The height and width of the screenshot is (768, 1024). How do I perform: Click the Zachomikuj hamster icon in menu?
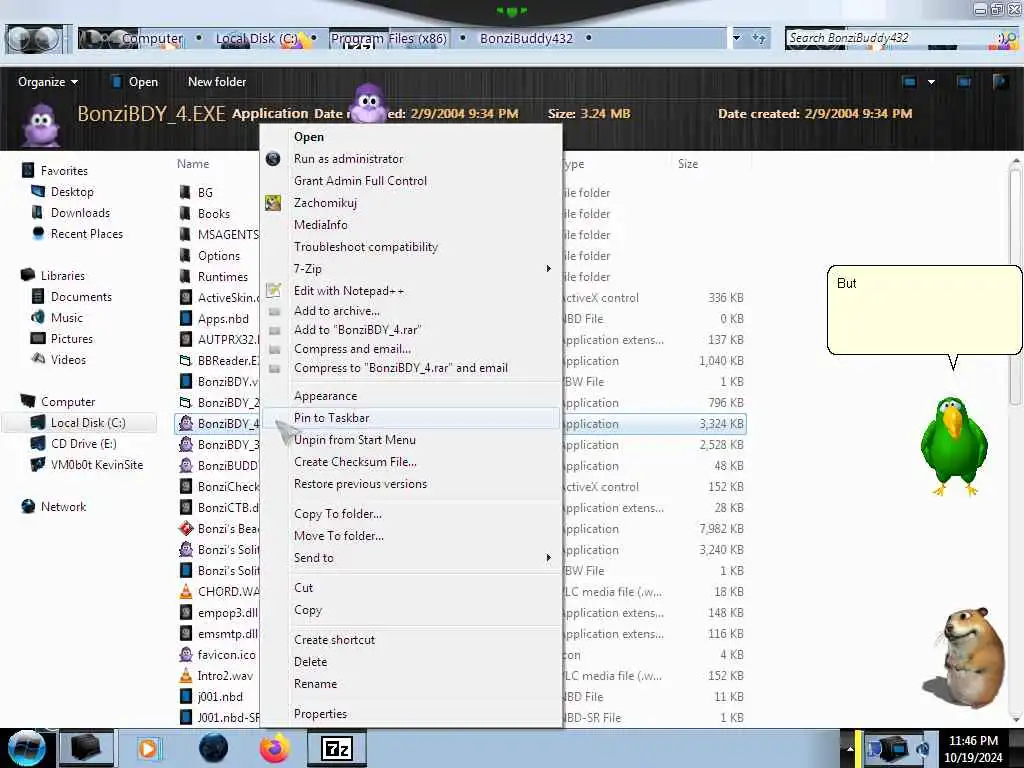pos(273,203)
